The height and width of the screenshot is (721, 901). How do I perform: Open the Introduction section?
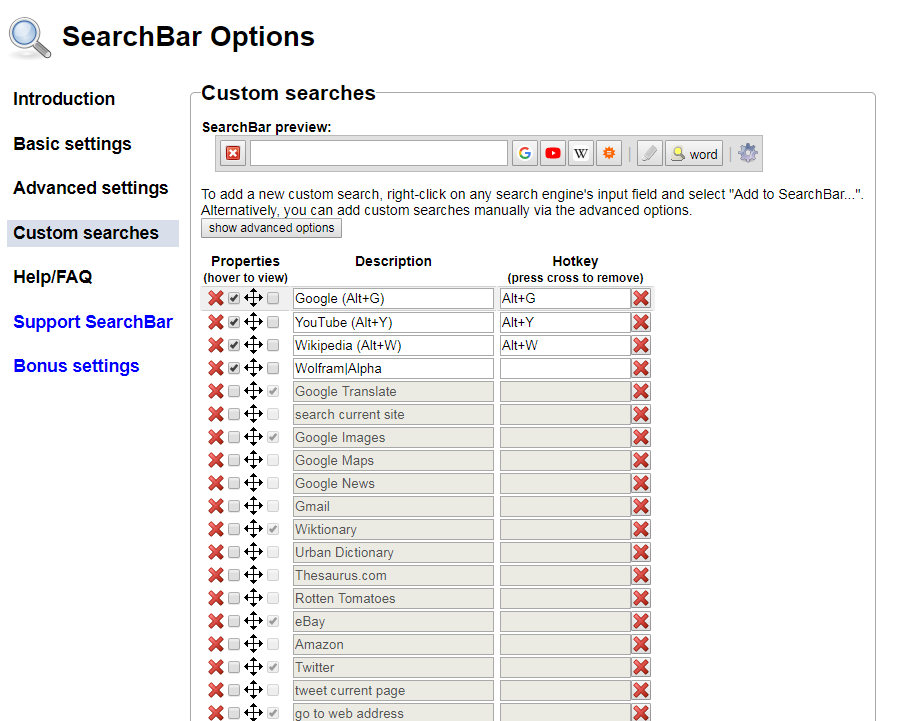64,99
